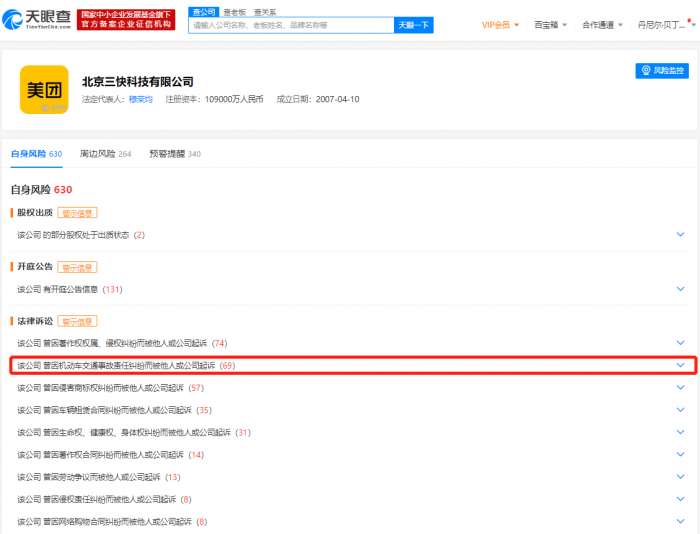The image size is (700, 534).
Task: Switch to 周边风险 264 tab
Action: 105,154
